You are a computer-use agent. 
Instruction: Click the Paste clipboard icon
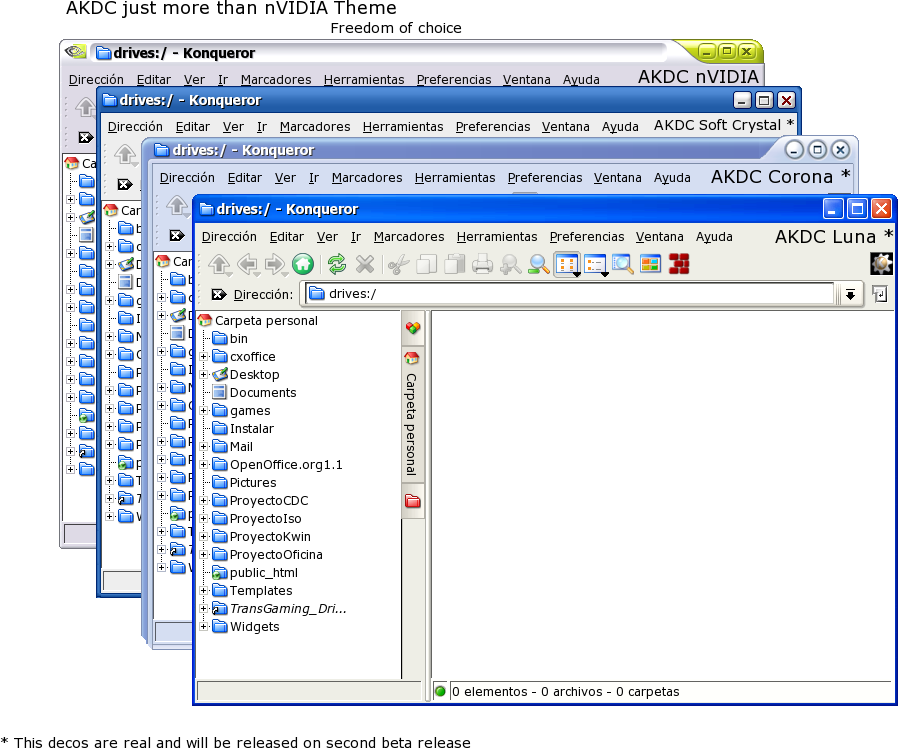tap(454, 264)
